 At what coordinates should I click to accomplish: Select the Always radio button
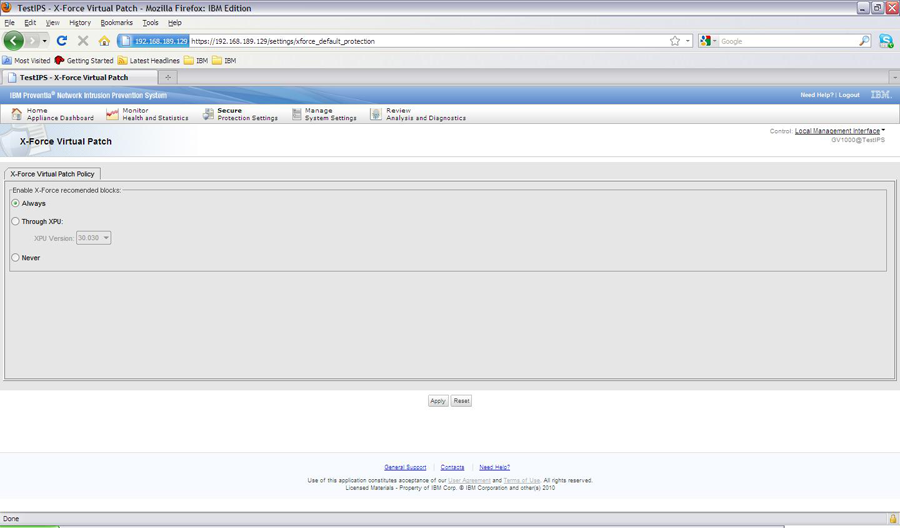tap(15, 203)
